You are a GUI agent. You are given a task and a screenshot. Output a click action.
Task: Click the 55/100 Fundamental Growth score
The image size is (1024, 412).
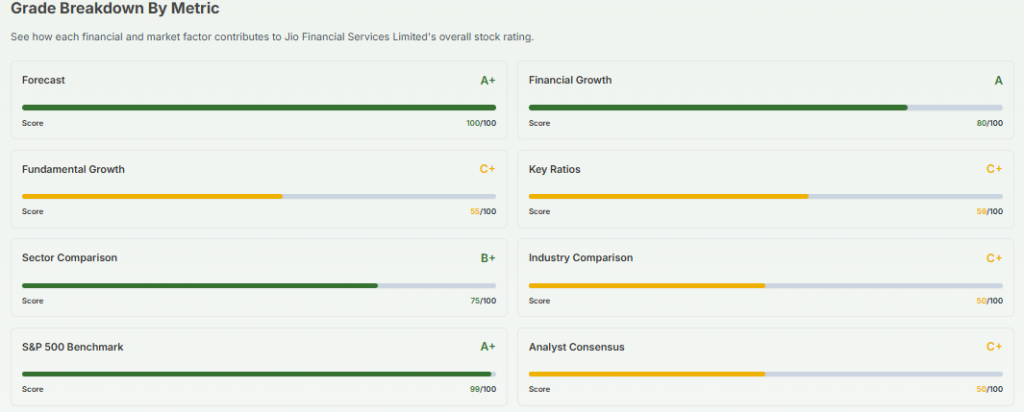click(483, 212)
